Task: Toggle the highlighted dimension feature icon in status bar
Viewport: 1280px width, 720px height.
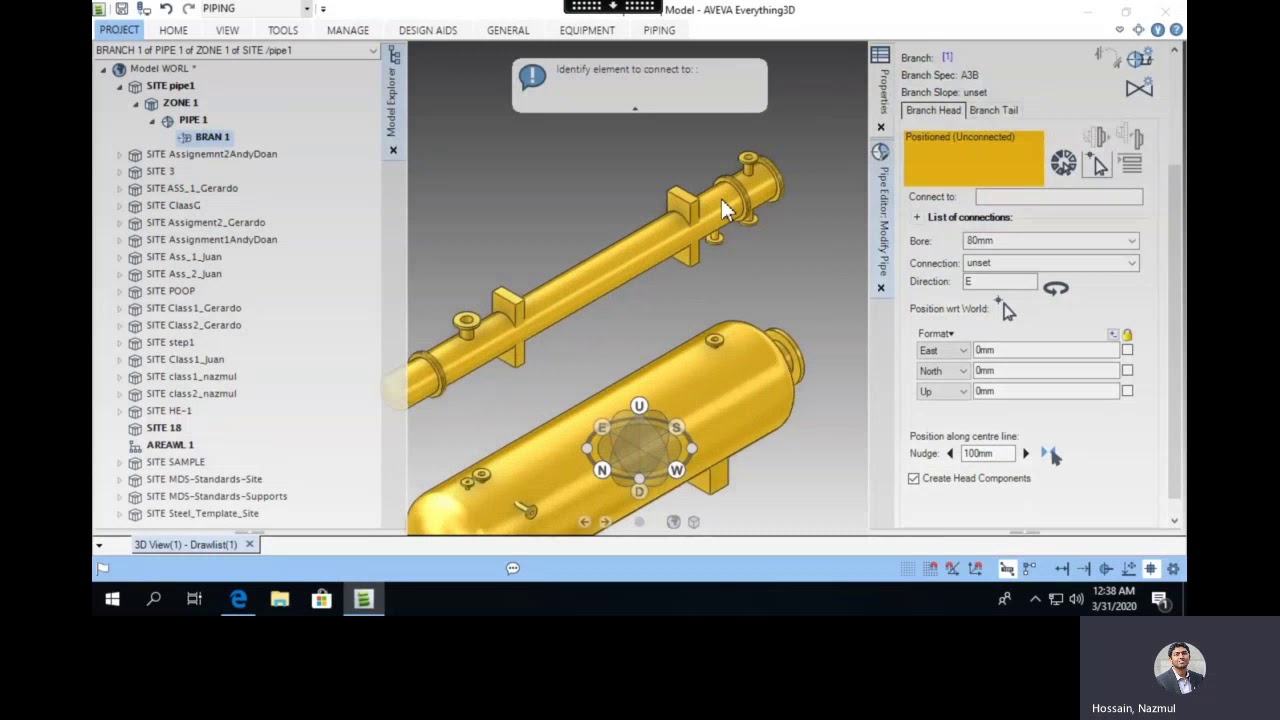Action: click(1007, 569)
